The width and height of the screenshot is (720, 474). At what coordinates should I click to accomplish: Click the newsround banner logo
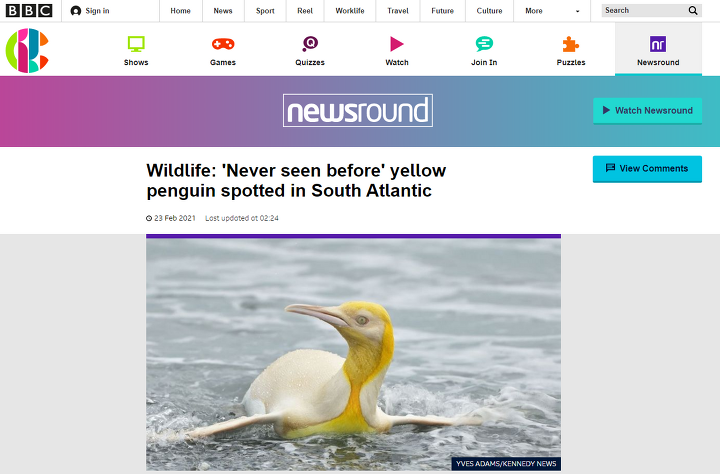pos(358,111)
